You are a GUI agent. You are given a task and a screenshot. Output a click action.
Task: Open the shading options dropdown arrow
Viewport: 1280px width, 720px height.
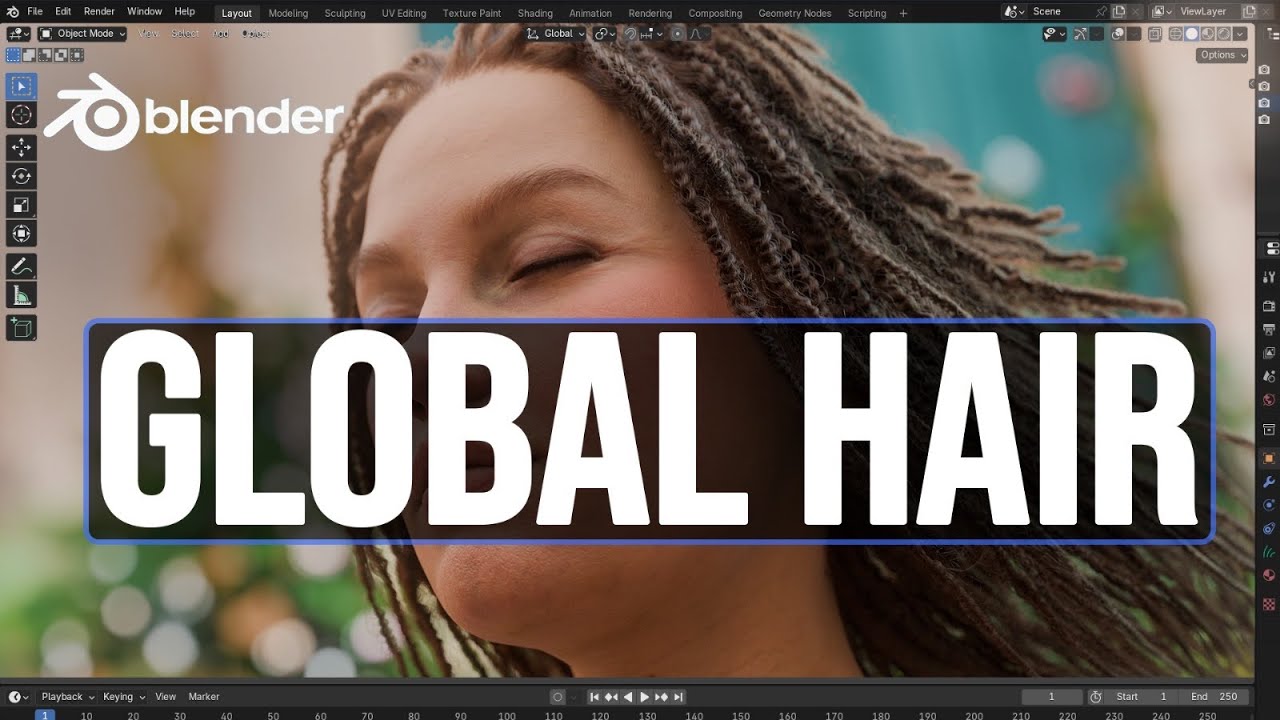[1240, 34]
